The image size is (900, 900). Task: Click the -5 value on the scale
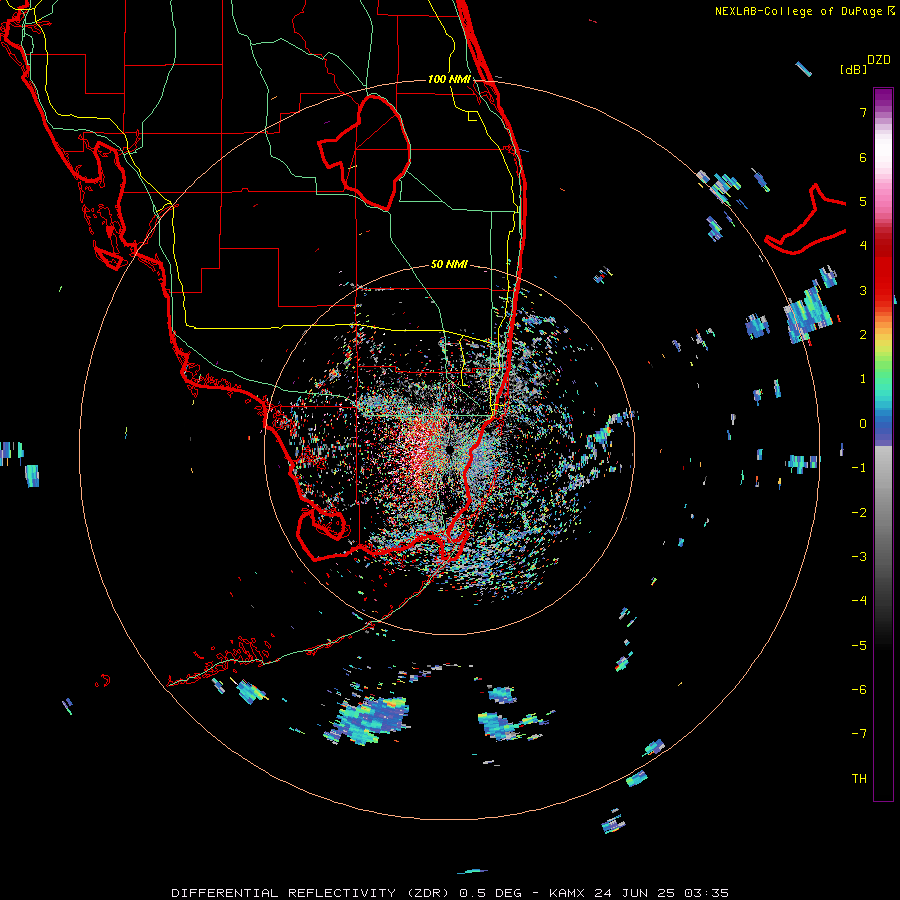[859, 645]
